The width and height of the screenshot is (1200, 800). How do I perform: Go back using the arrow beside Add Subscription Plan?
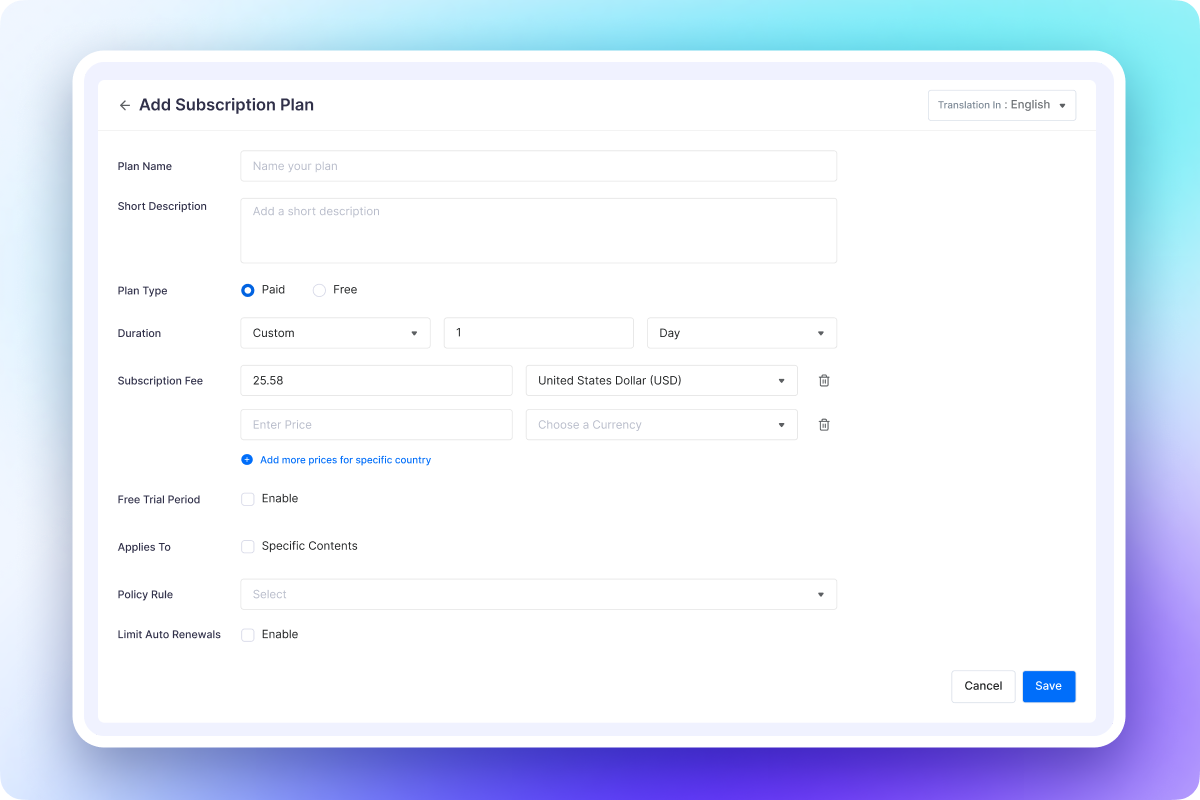pyautogui.click(x=125, y=105)
